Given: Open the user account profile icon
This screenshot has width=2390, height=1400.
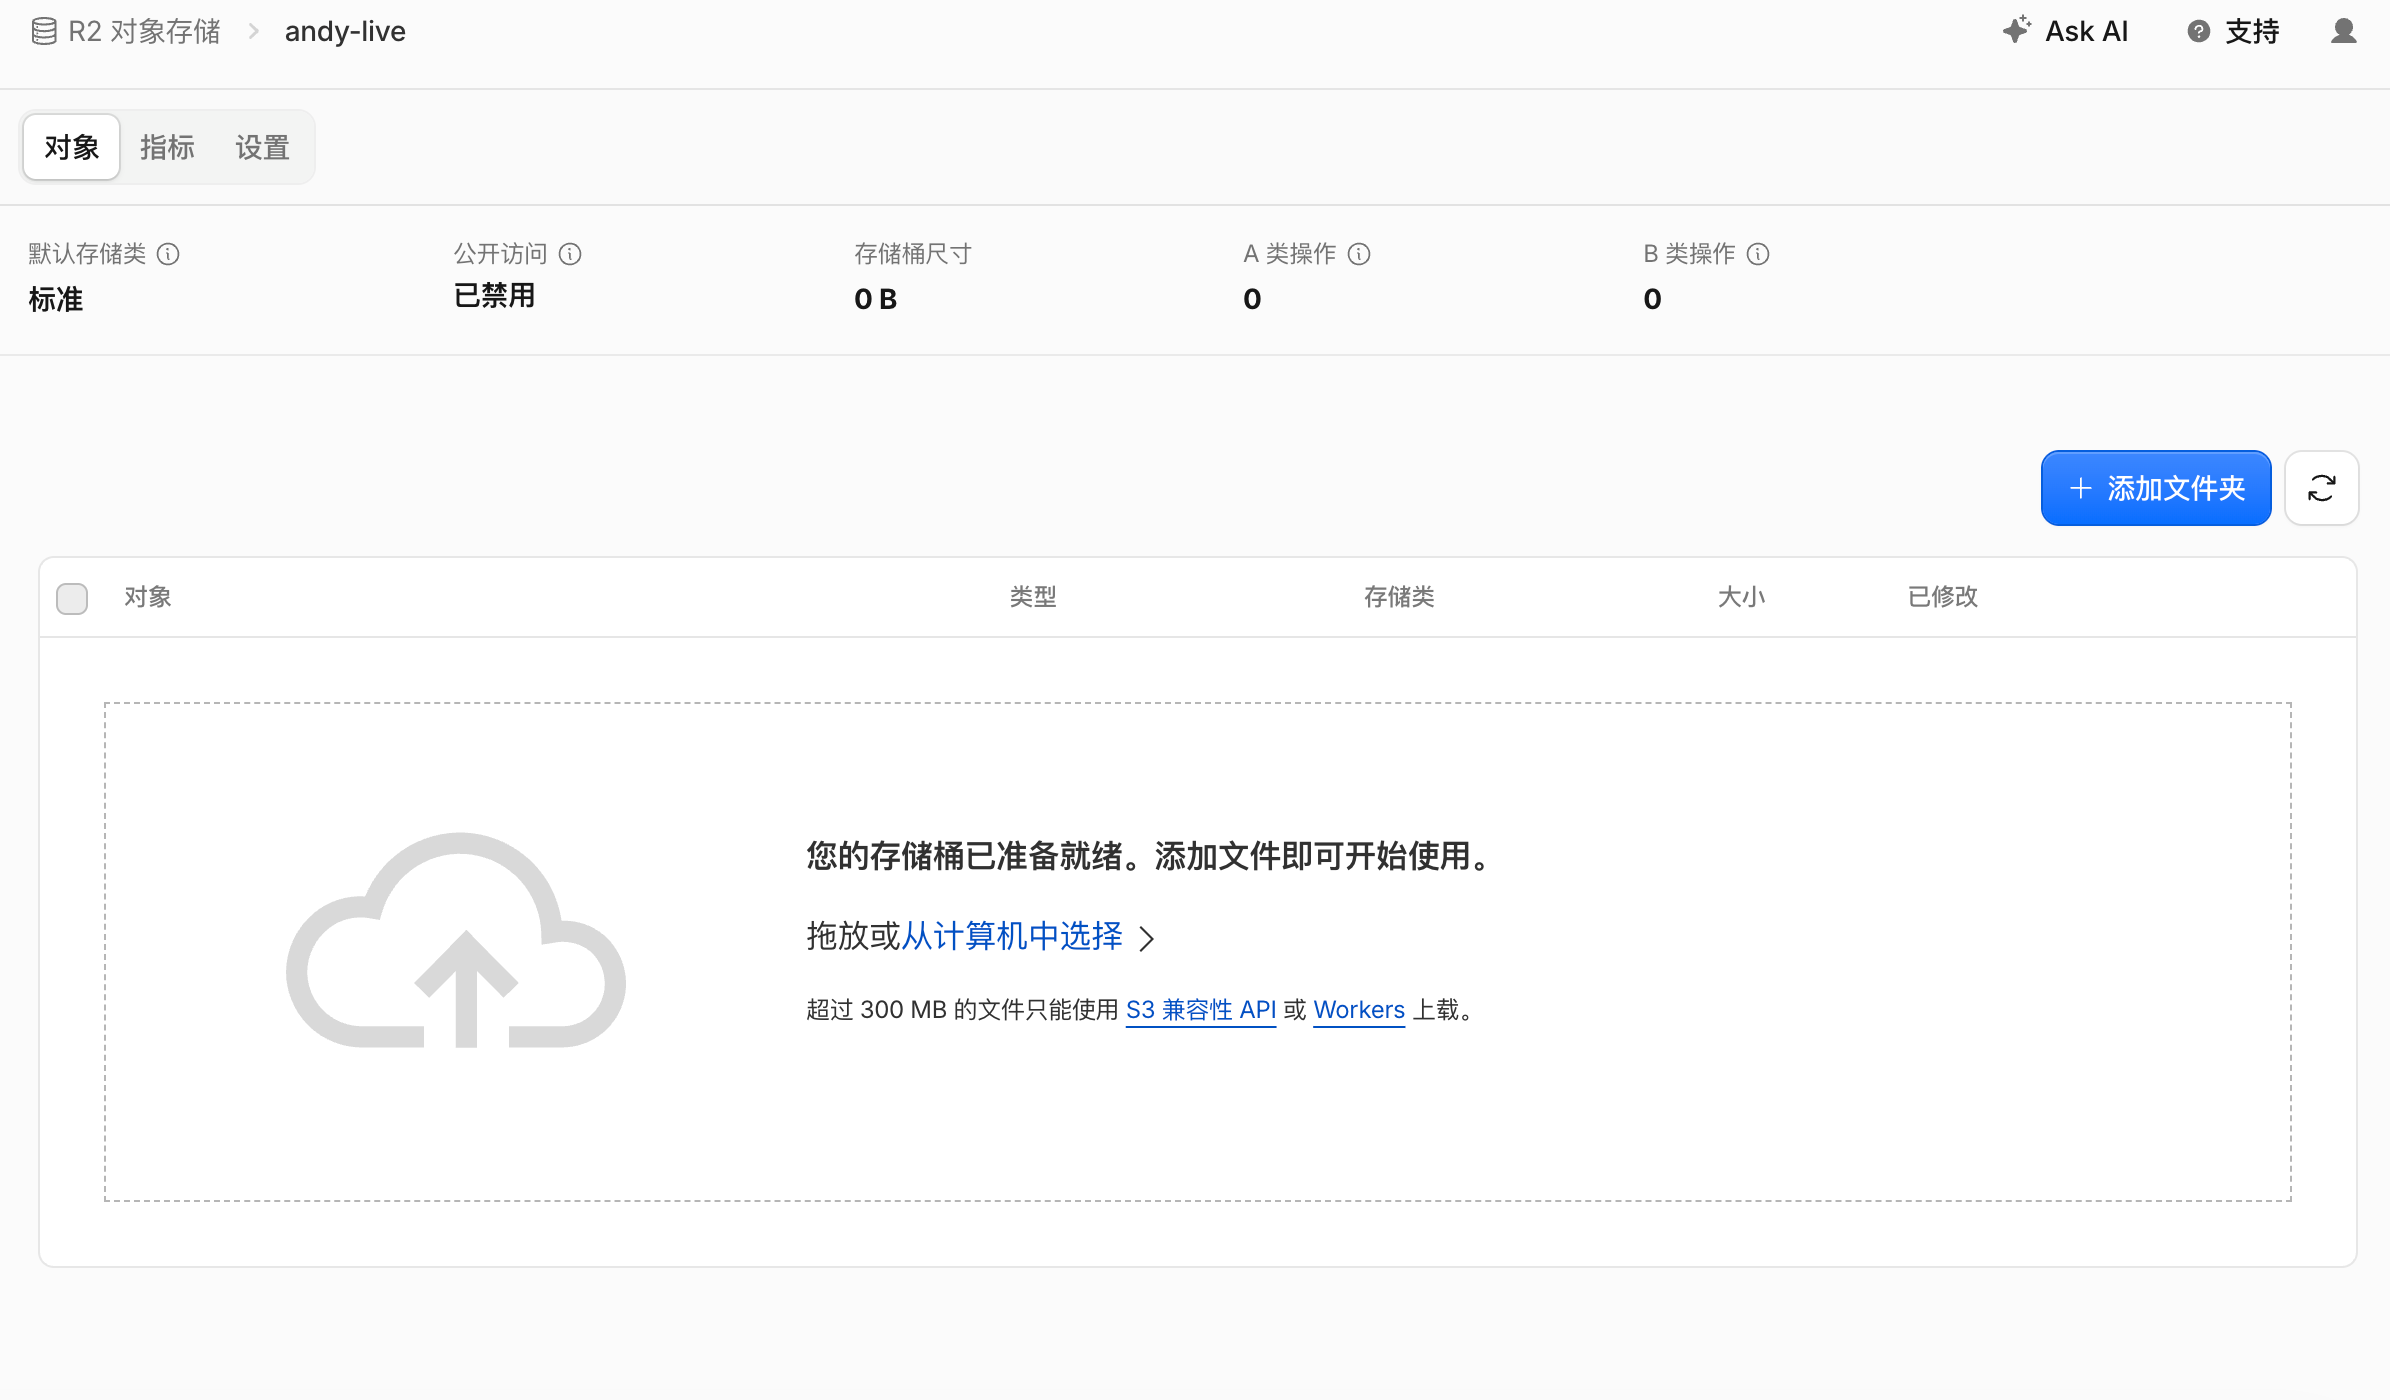Looking at the screenshot, I should (x=2343, y=32).
